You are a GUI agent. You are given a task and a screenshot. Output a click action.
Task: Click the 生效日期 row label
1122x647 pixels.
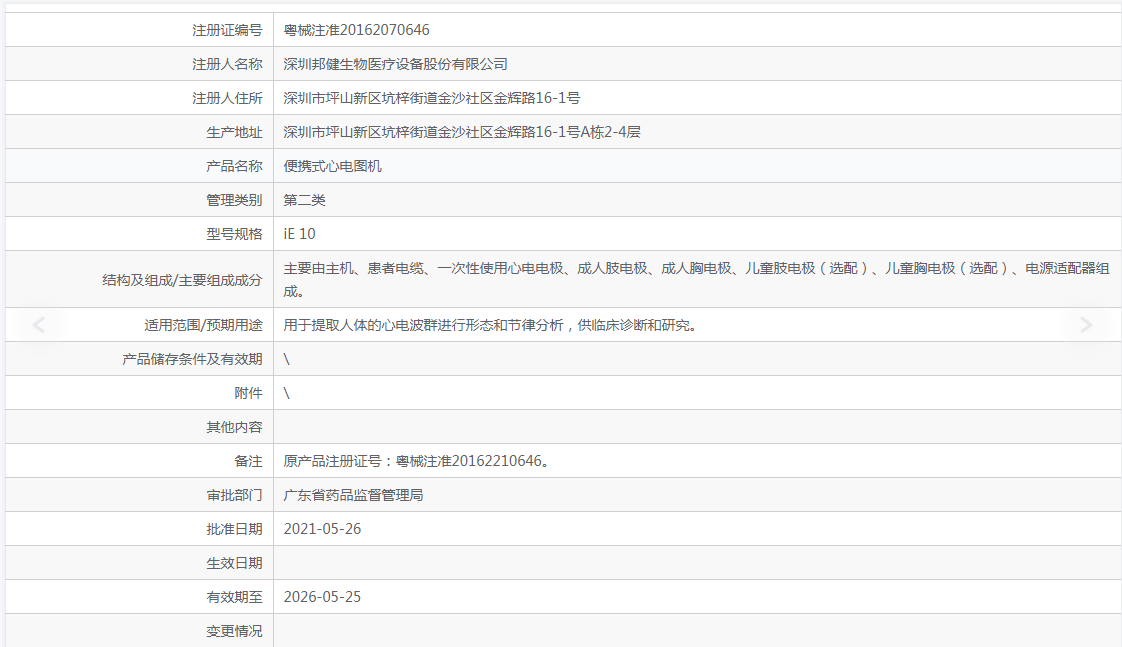click(x=234, y=563)
